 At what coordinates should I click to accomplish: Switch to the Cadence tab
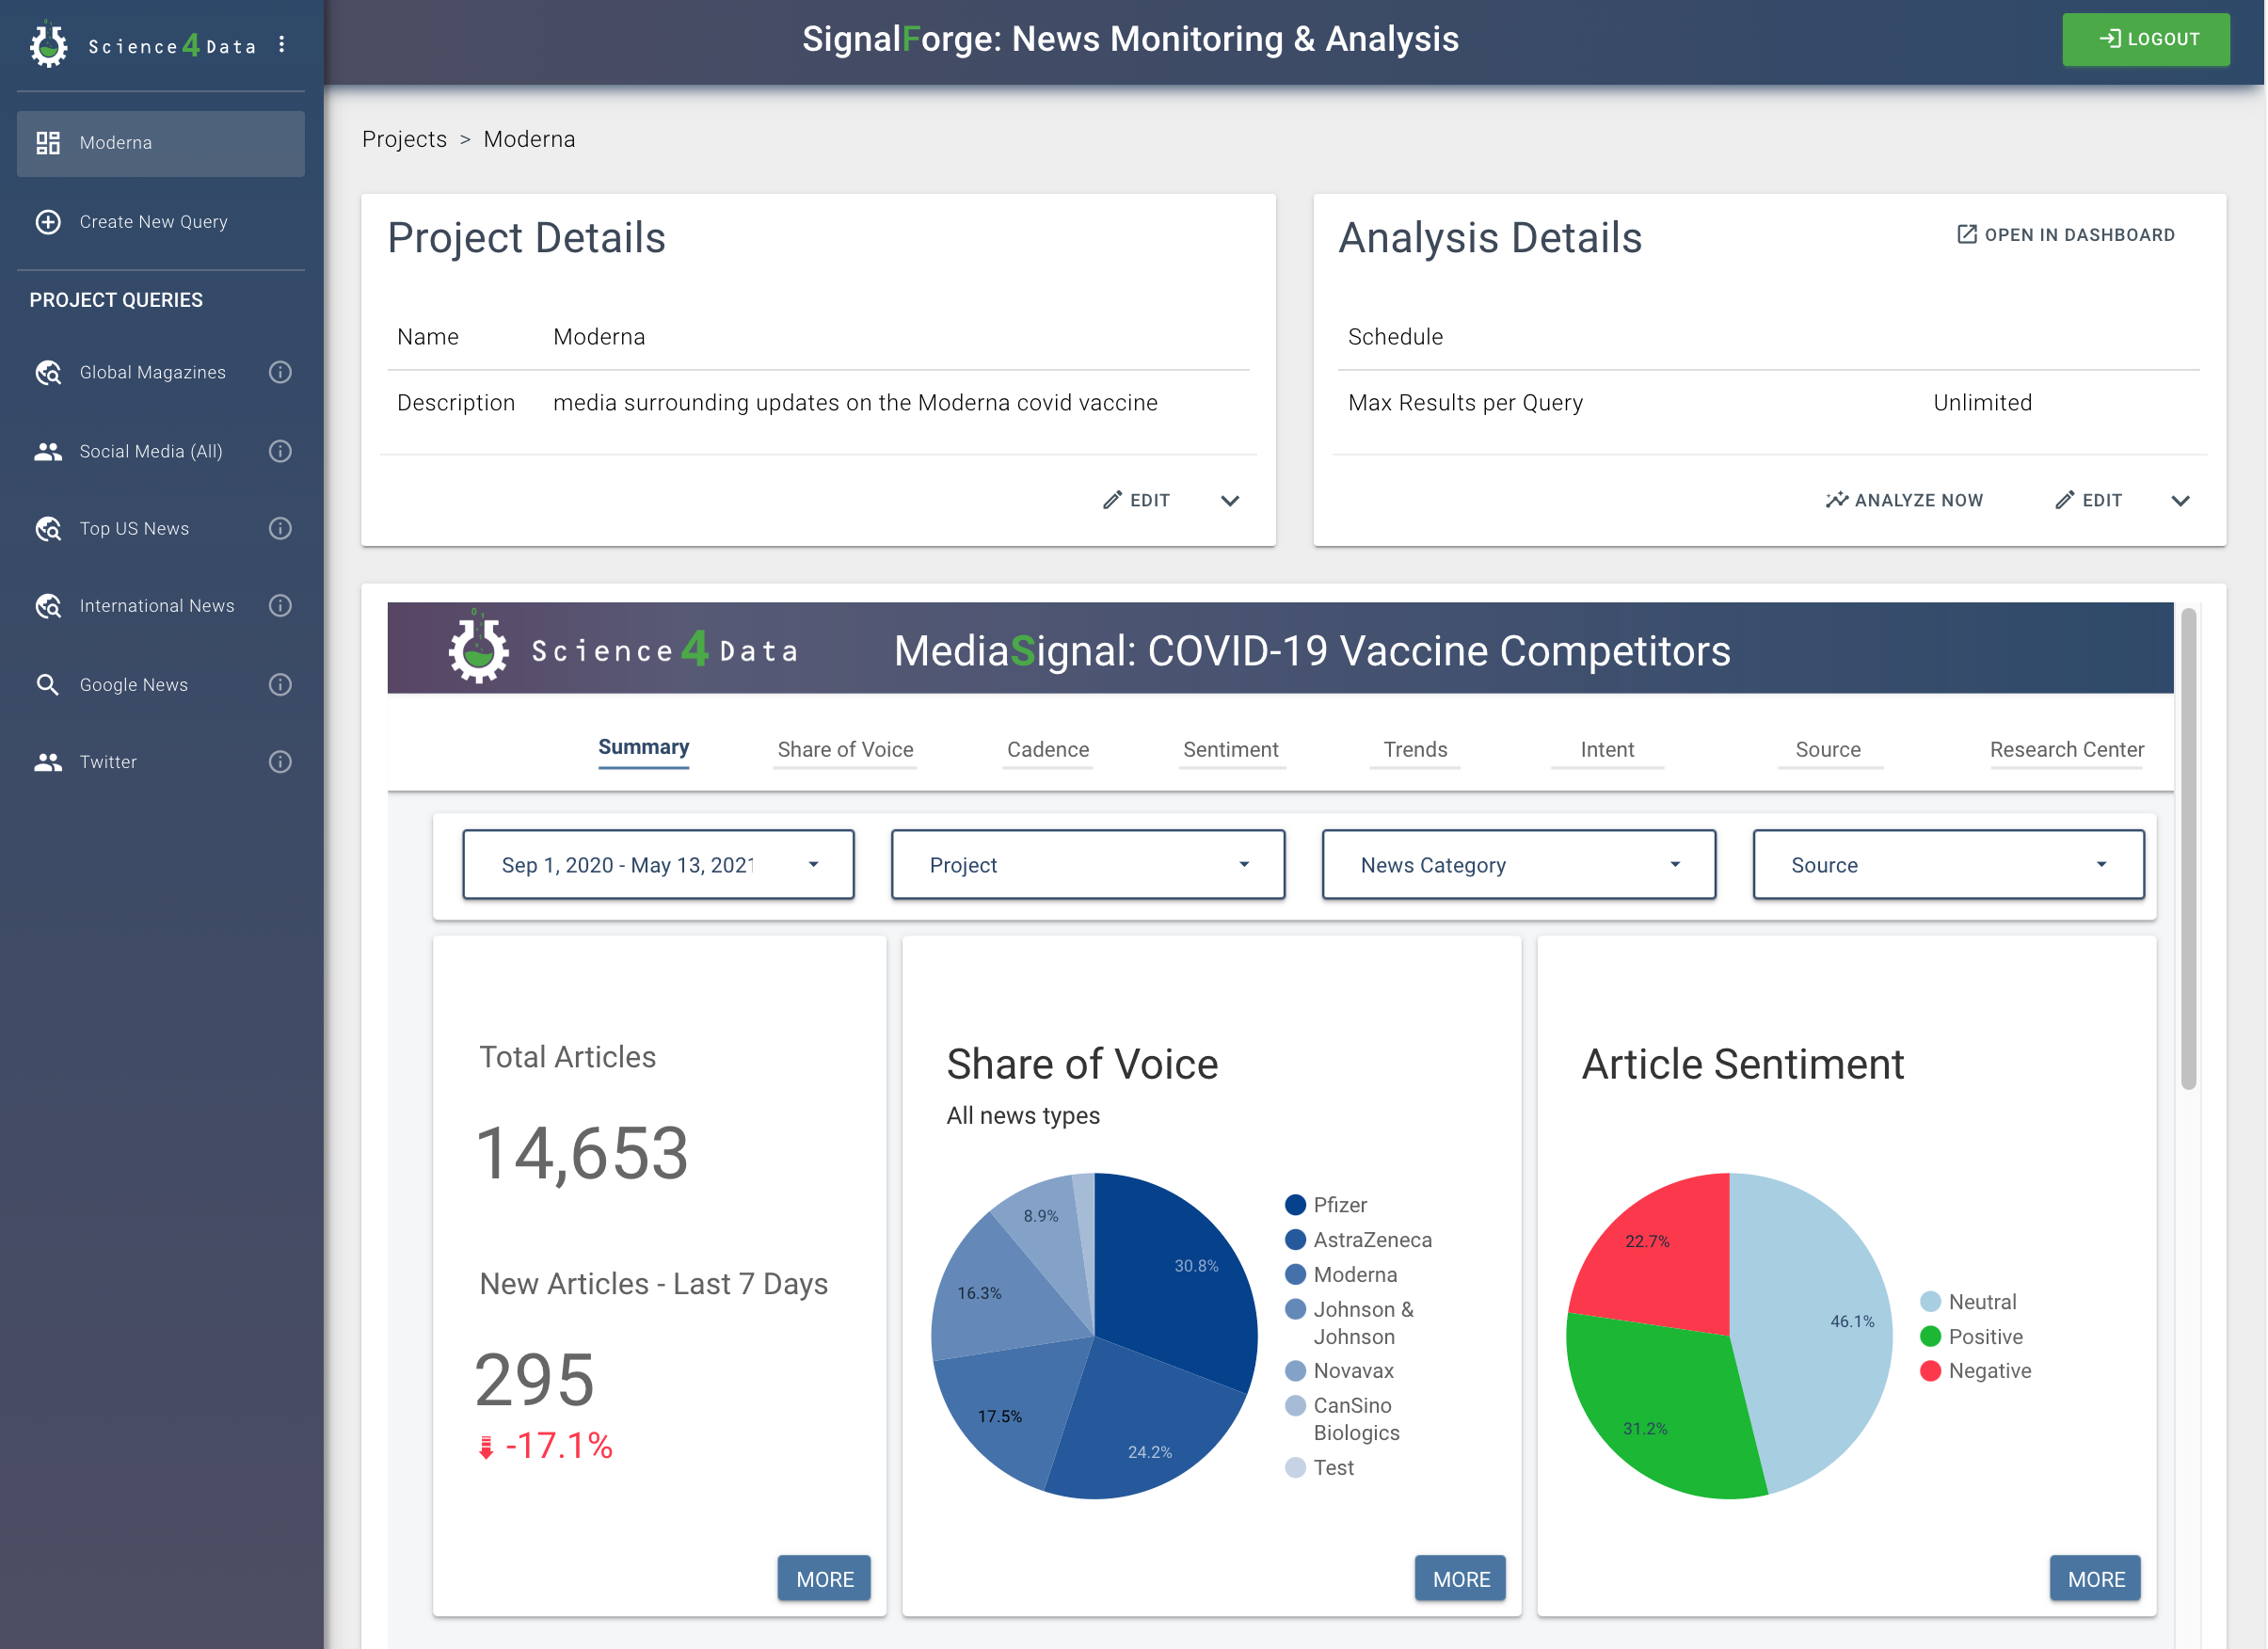click(x=1047, y=750)
